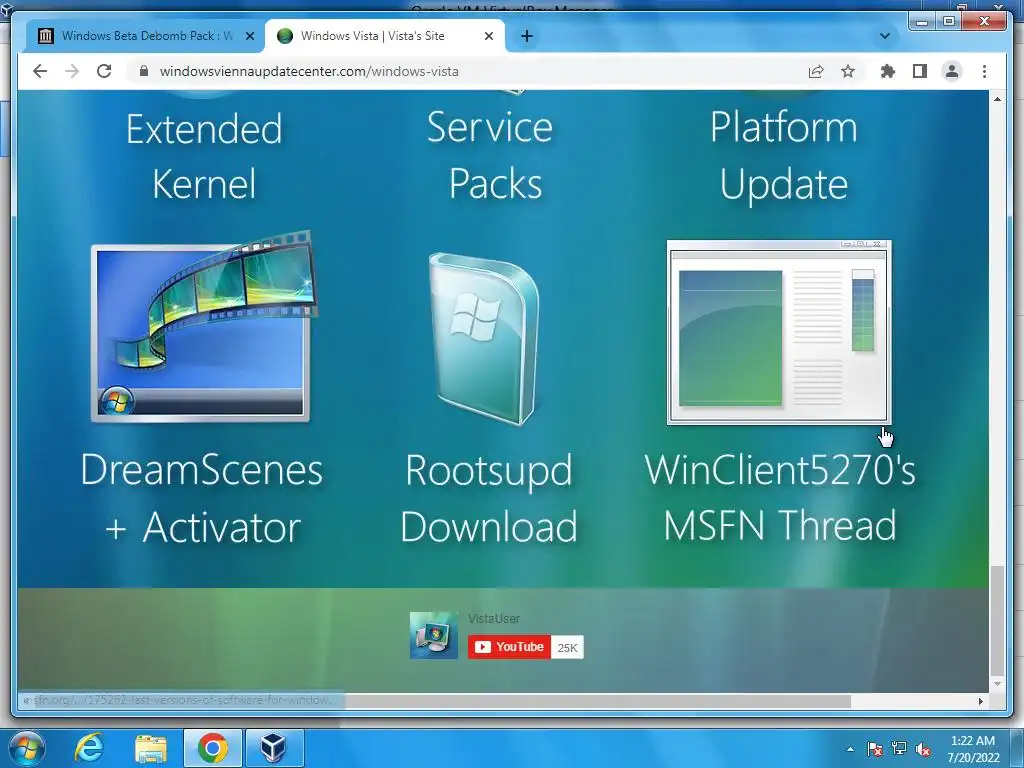Open VirtualBox from the taskbar
The image size is (1024, 768).
(x=274, y=748)
